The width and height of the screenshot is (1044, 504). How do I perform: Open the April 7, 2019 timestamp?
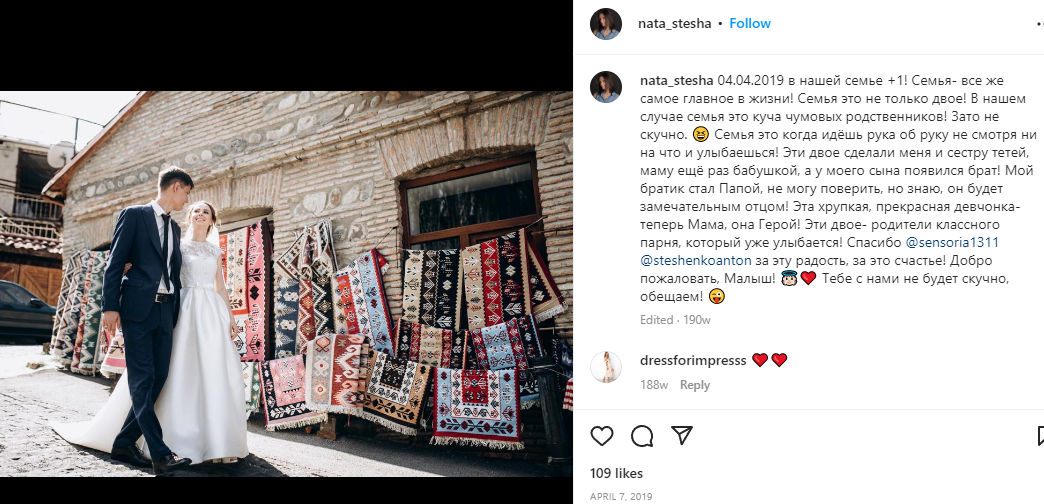pyautogui.click(x=621, y=497)
